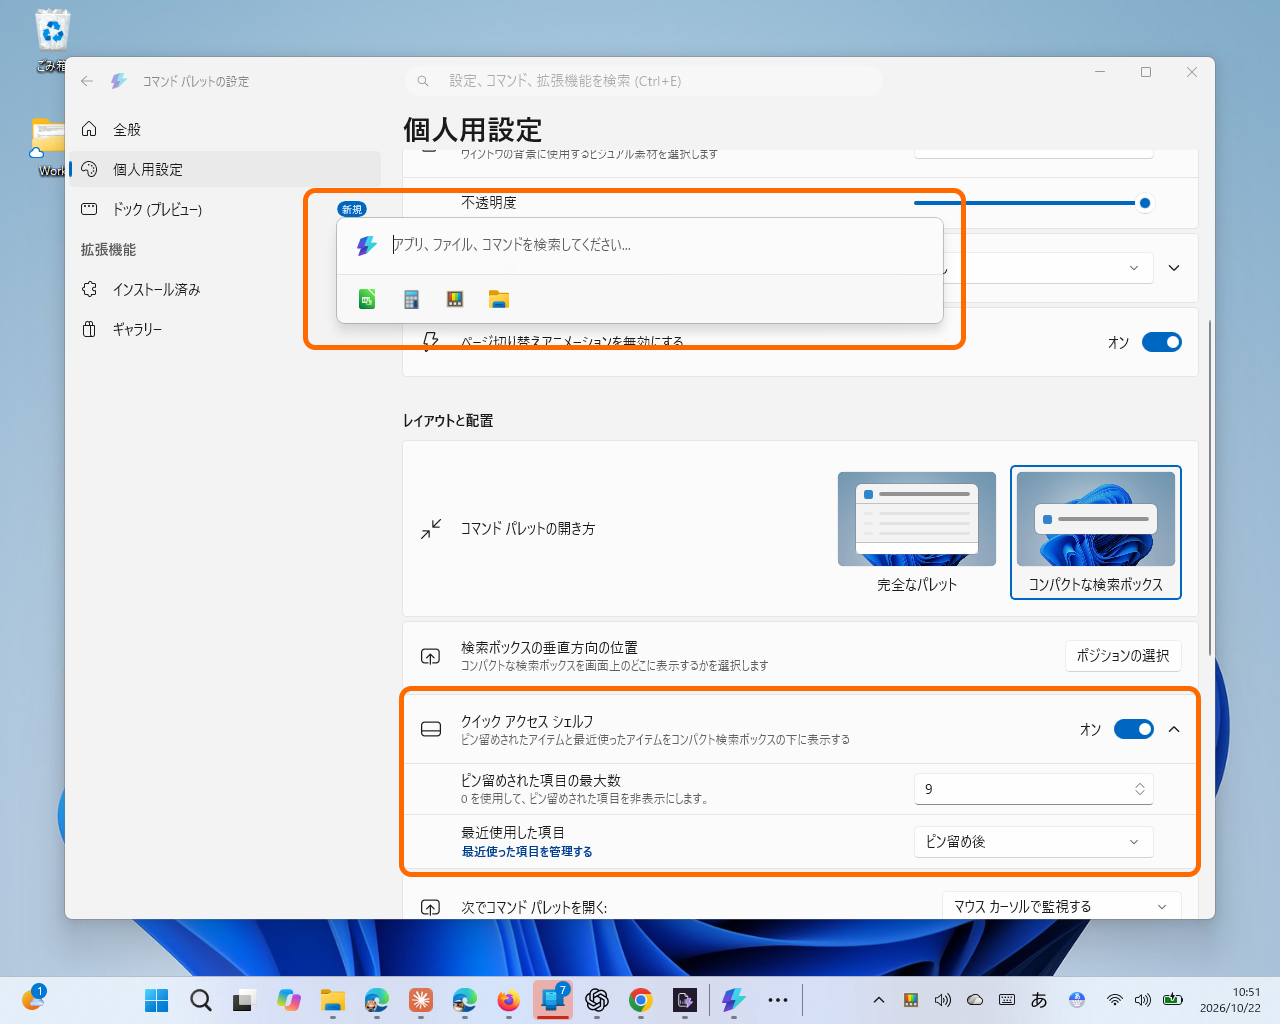
Task: Select 個人用設定 in the sidebar
Action: (225, 169)
